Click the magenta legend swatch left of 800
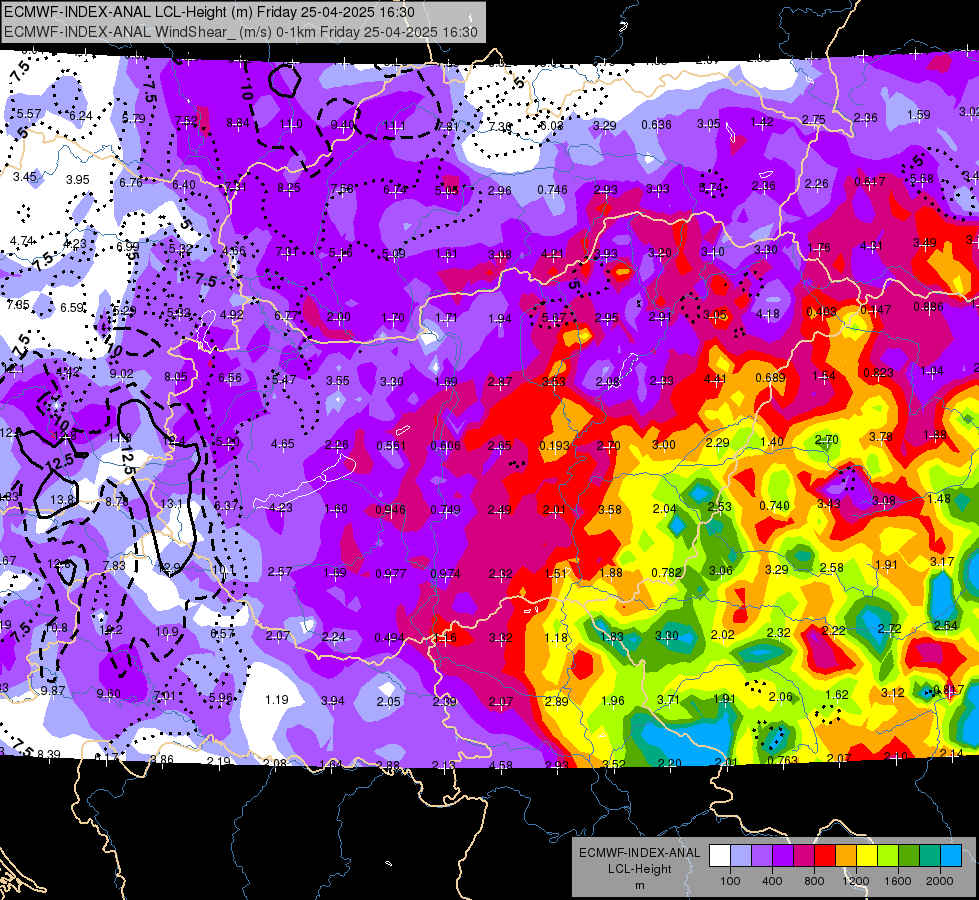Screen dimensions: 979x900 coord(804,856)
